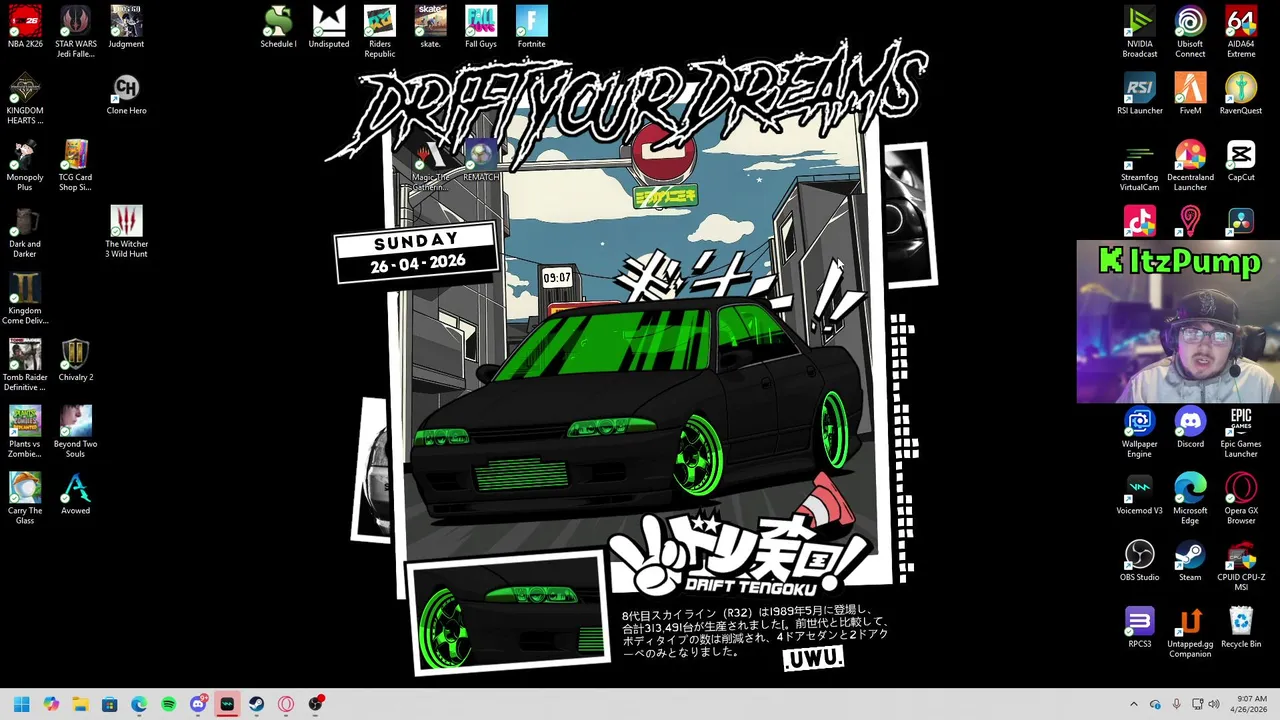Open File Explorer from the taskbar

80,704
